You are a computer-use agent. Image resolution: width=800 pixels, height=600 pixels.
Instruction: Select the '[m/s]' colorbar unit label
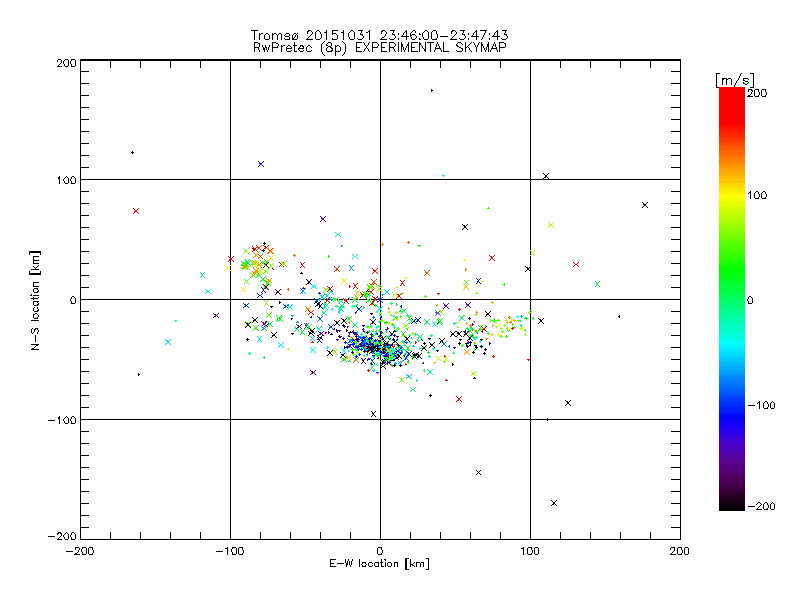735,80
